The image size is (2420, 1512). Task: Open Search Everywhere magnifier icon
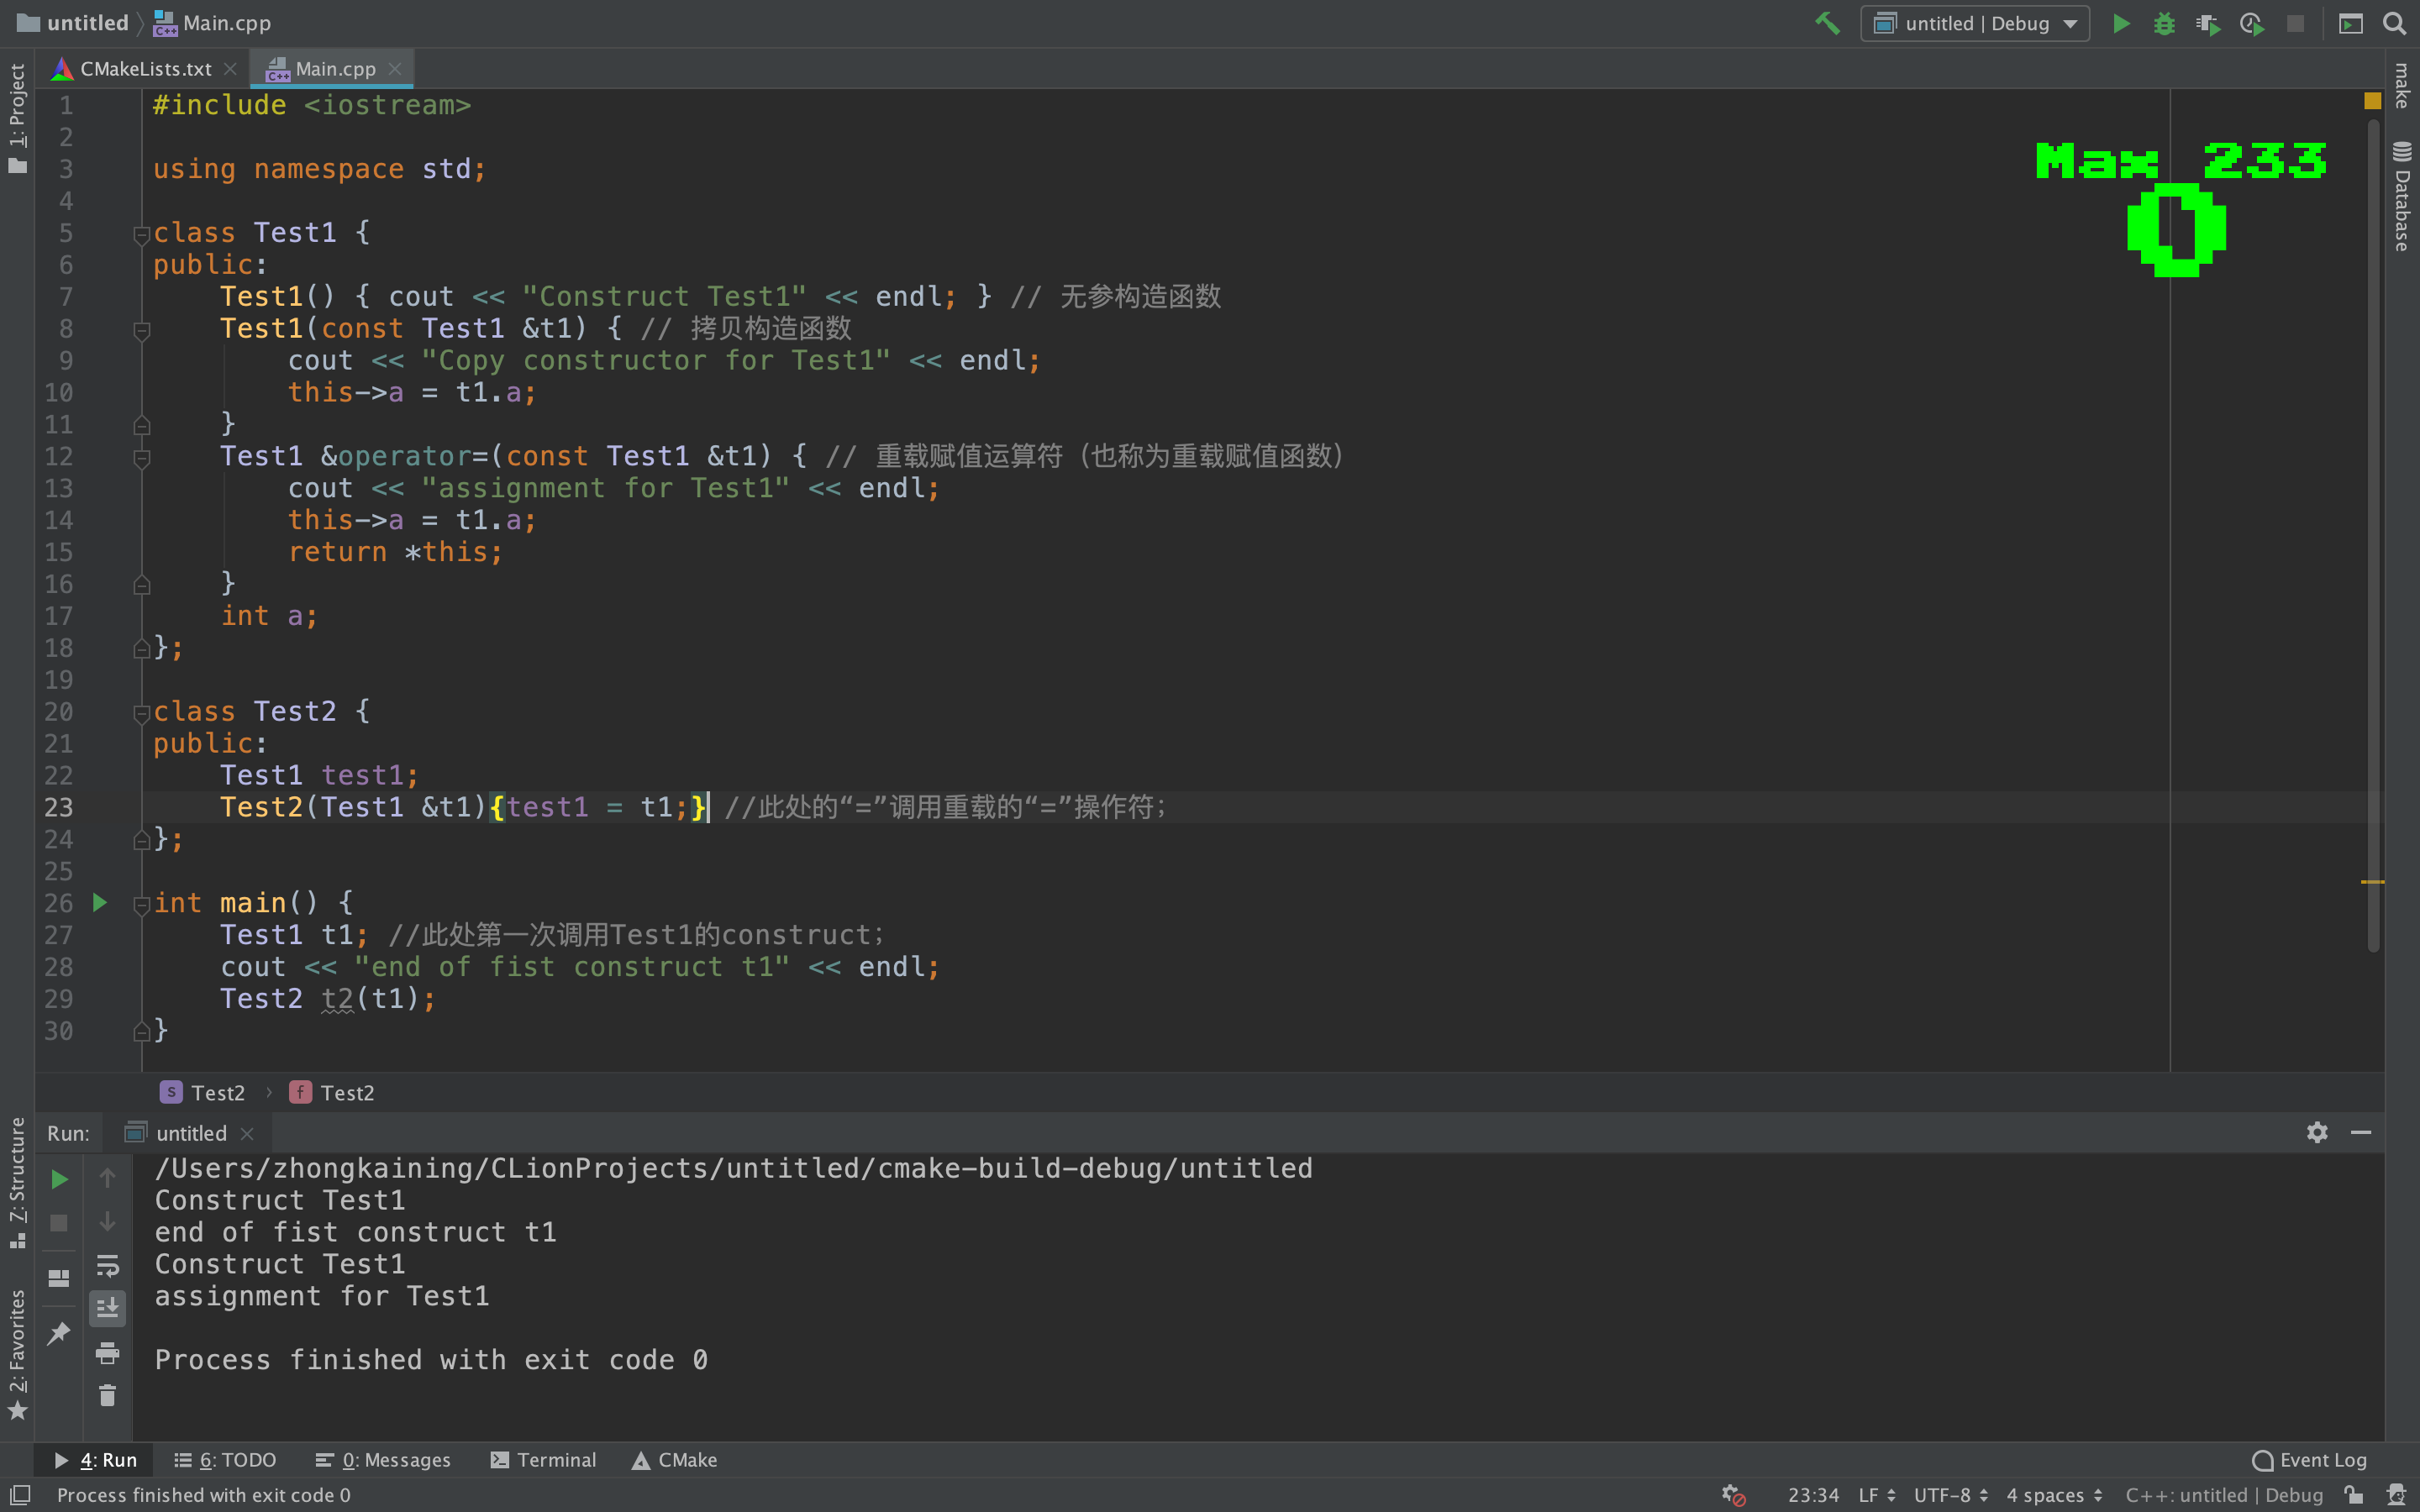[x=2394, y=23]
